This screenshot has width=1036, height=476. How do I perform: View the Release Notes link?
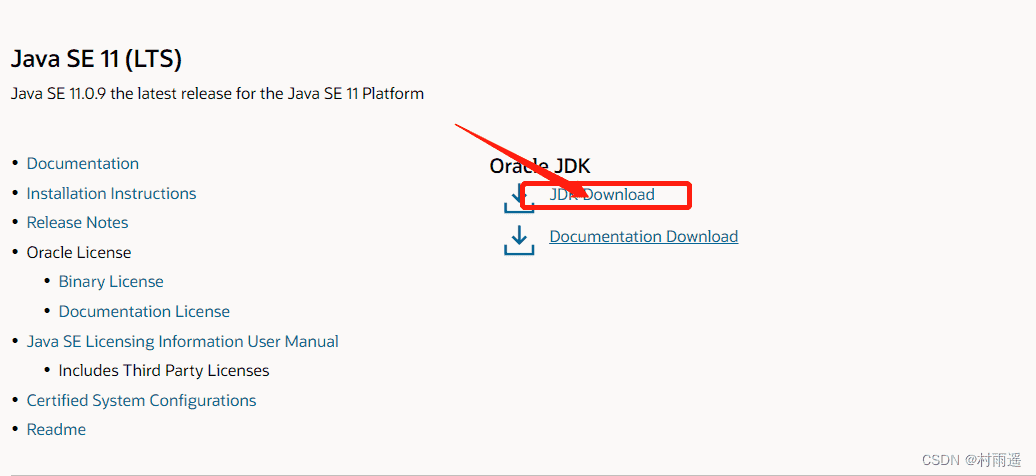tap(77, 223)
